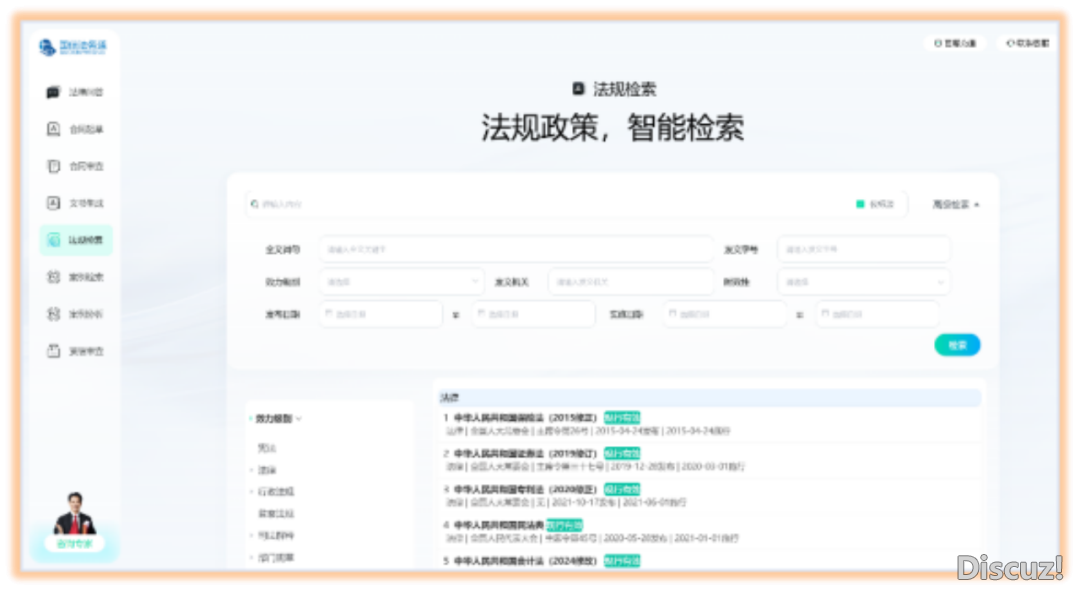Open the 时效性 dropdown selector

point(863,282)
